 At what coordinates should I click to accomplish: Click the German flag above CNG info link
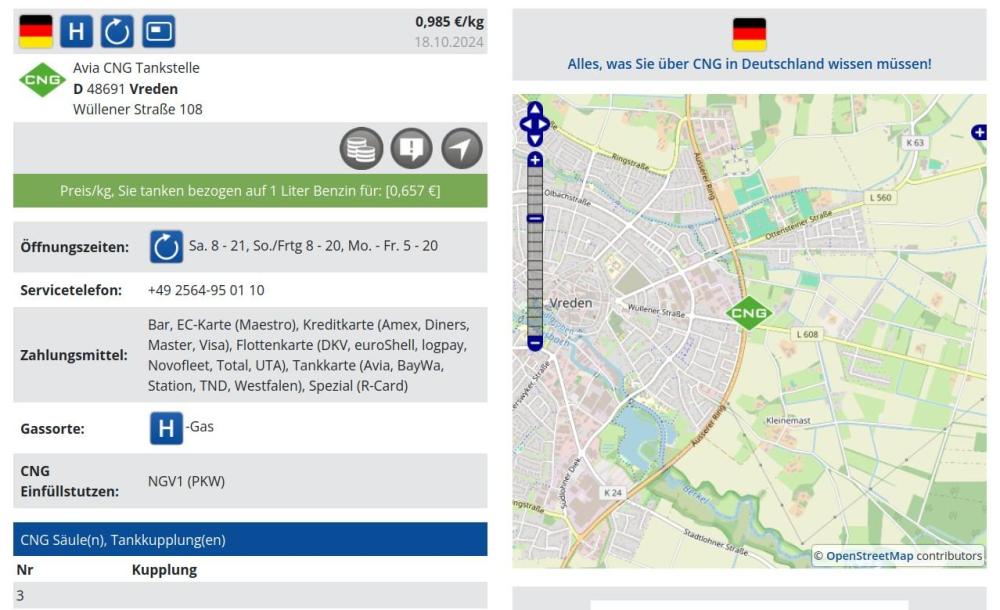[x=749, y=34]
